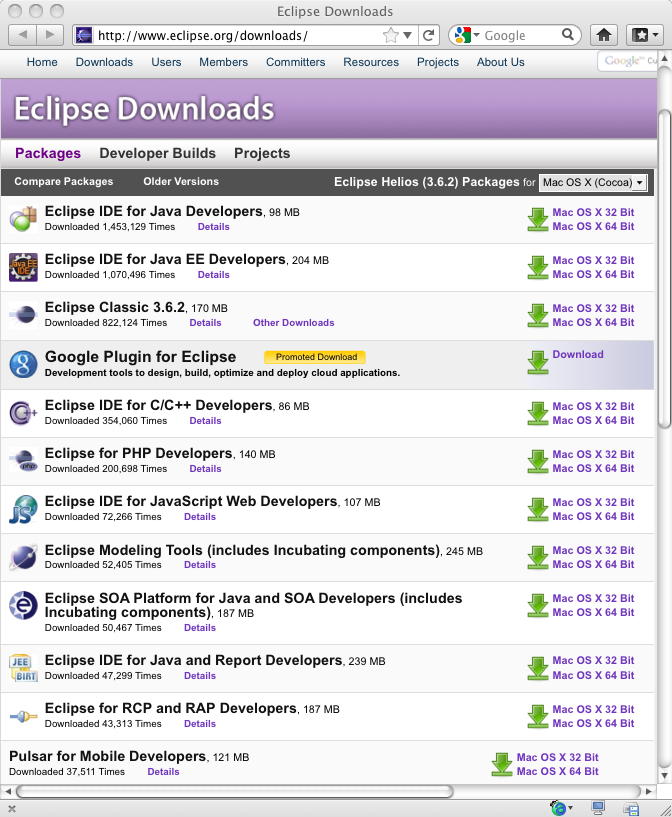Click the Java EE IDE package icon
This screenshot has height=817, width=672.
(x=23, y=267)
